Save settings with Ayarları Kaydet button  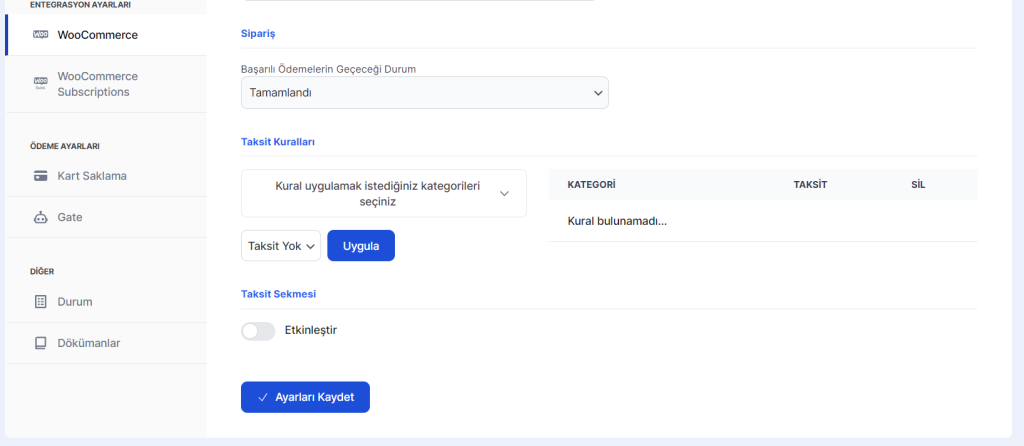click(305, 397)
